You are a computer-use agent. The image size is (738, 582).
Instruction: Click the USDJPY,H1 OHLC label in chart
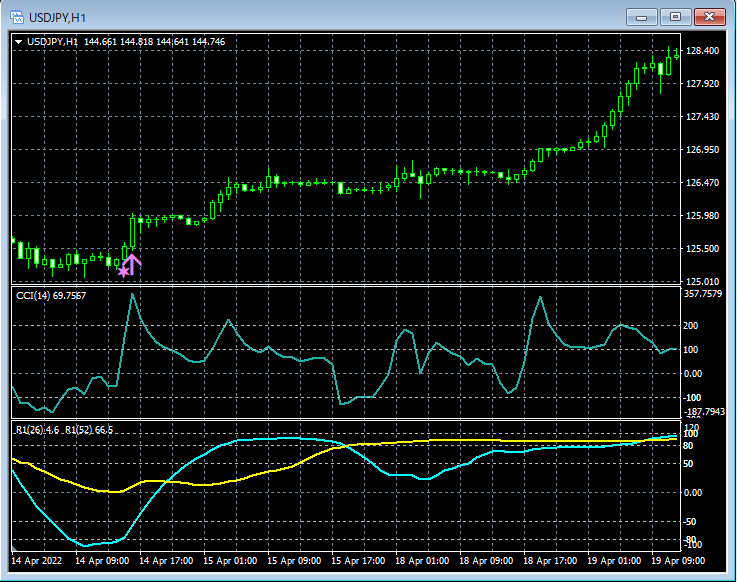(x=125, y=42)
